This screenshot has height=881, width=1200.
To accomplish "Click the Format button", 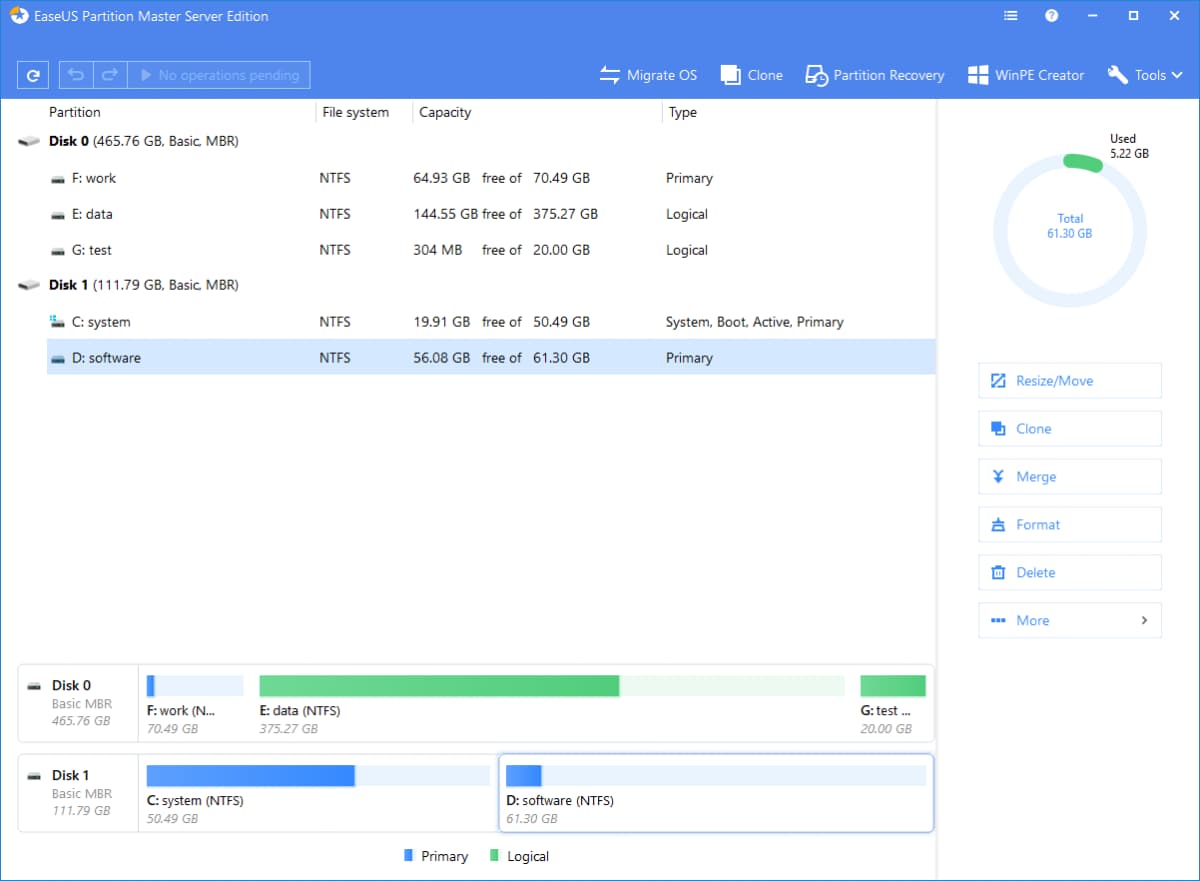I will tap(1070, 525).
